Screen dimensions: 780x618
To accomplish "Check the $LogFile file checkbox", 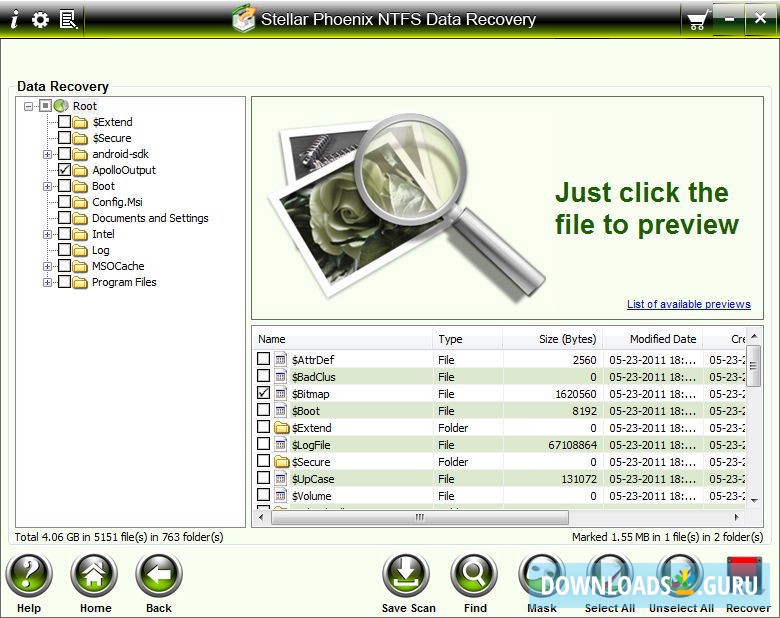I will pyautogui.click(x=264, y=445).
